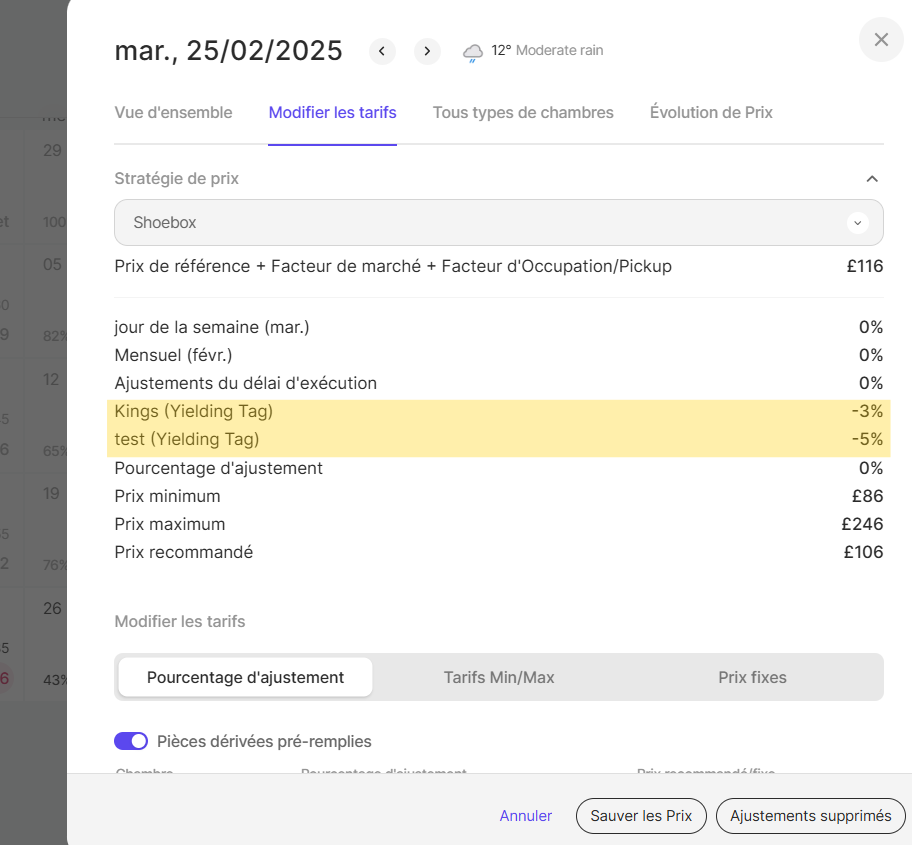Click the rain cloud weather icon

click(472, 52)
